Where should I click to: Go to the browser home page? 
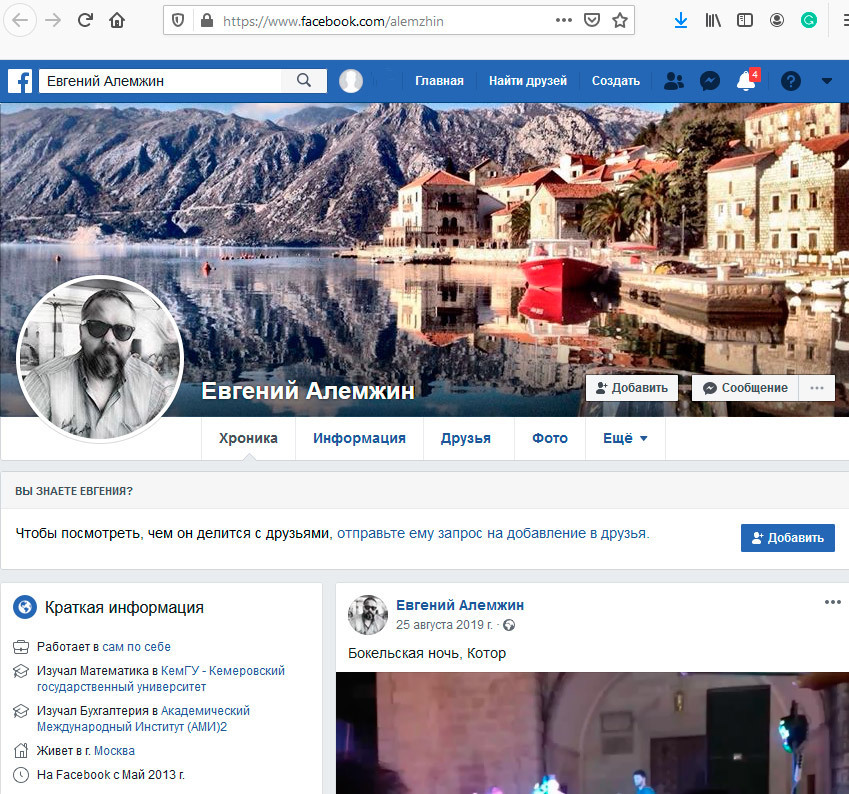click(x=117, y=20)
